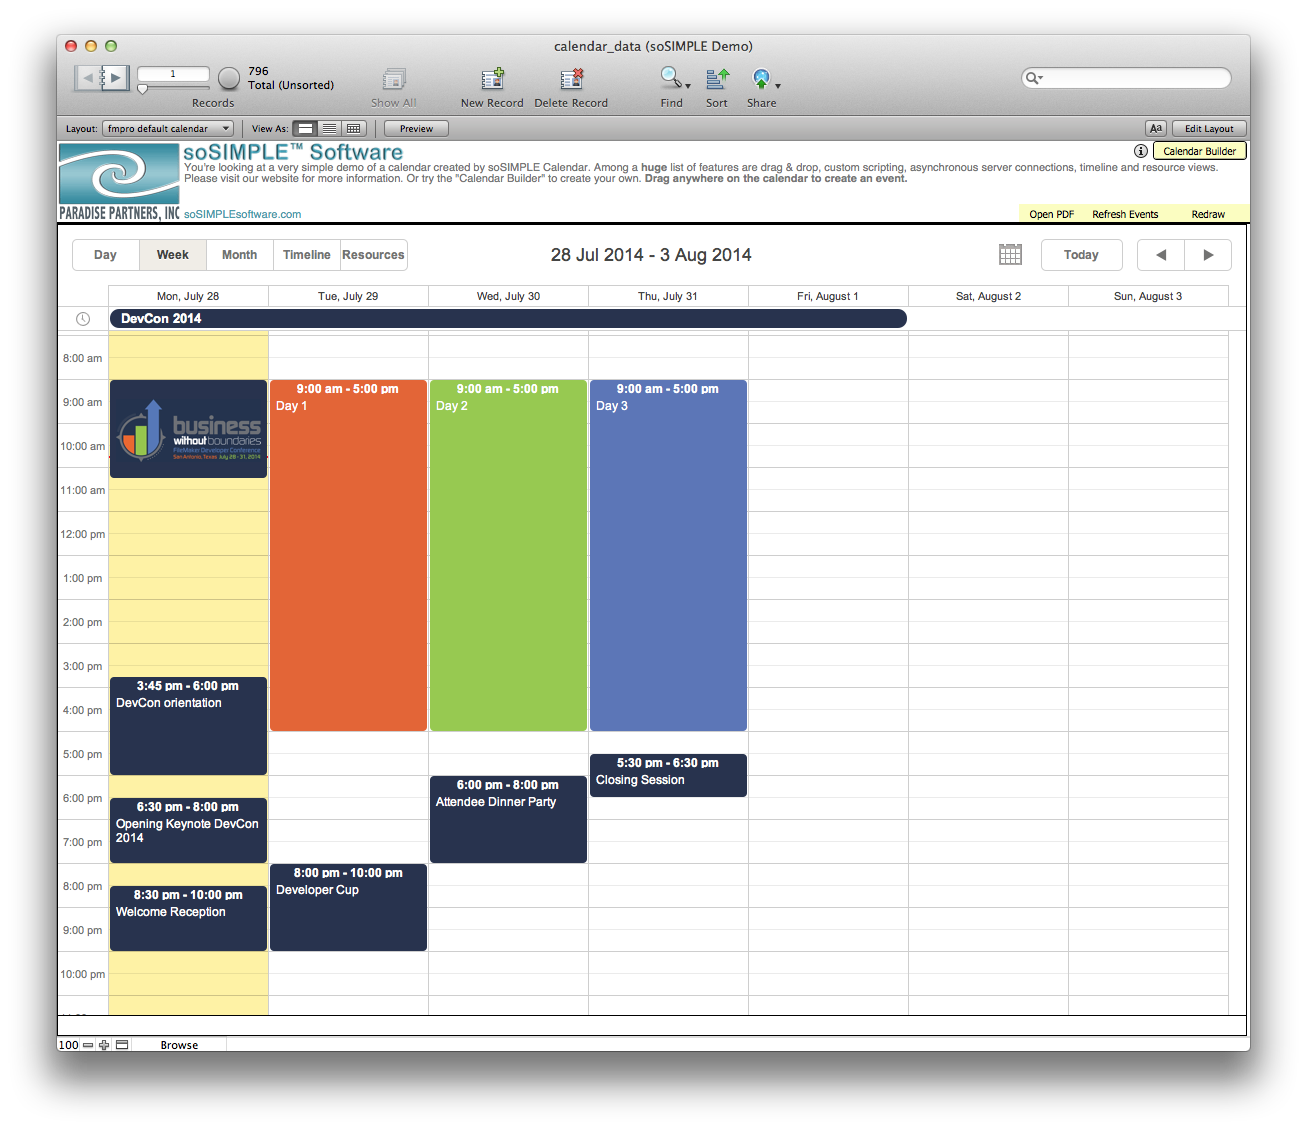
Task: Open the Find magnifier tool
Action: (x=671, y=78)
